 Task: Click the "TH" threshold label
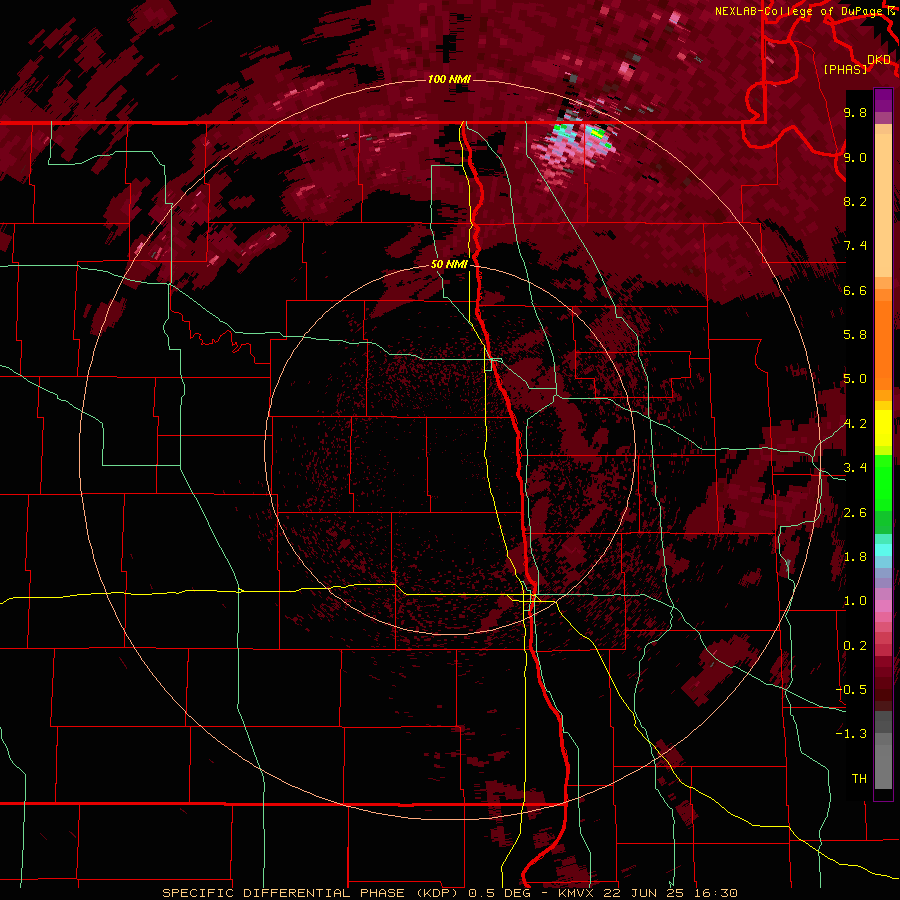pyautogui.click(x=859, y=779)
